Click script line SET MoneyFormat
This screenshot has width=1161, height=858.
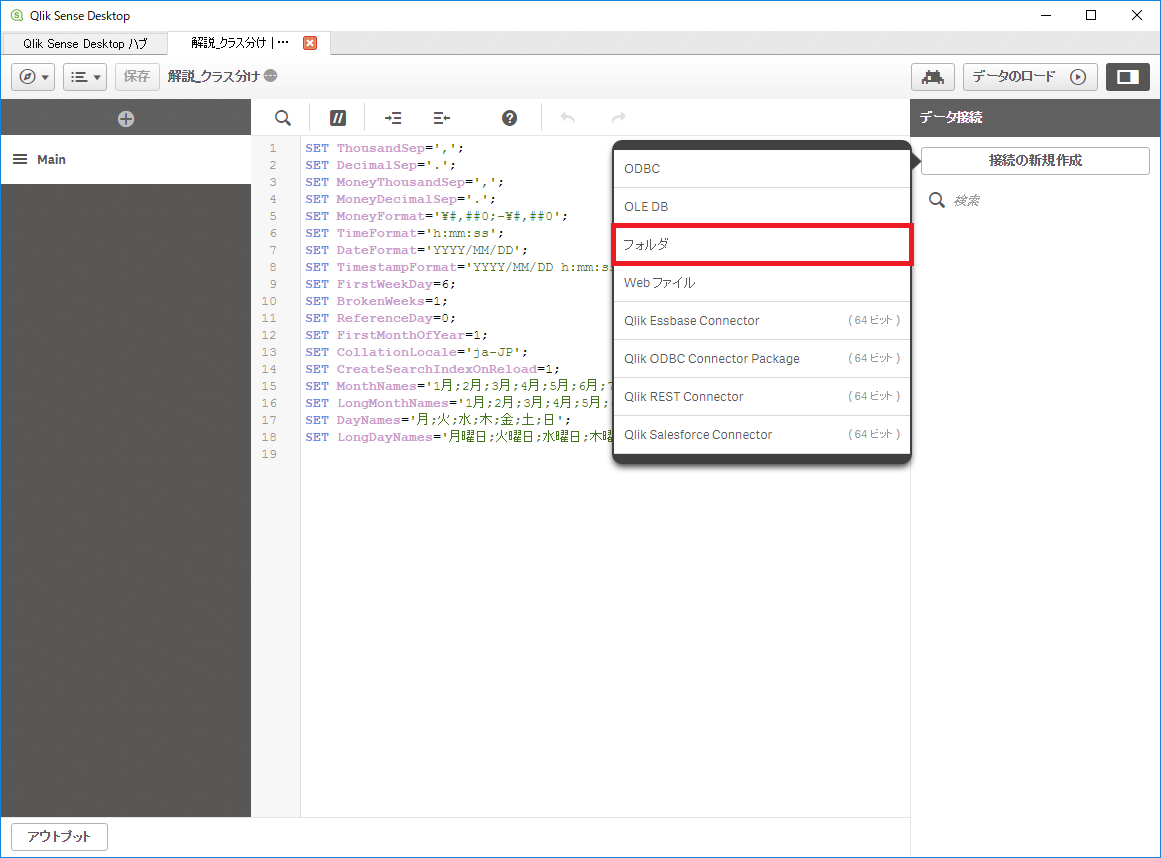pyautogui.click(x=437, y=216)
